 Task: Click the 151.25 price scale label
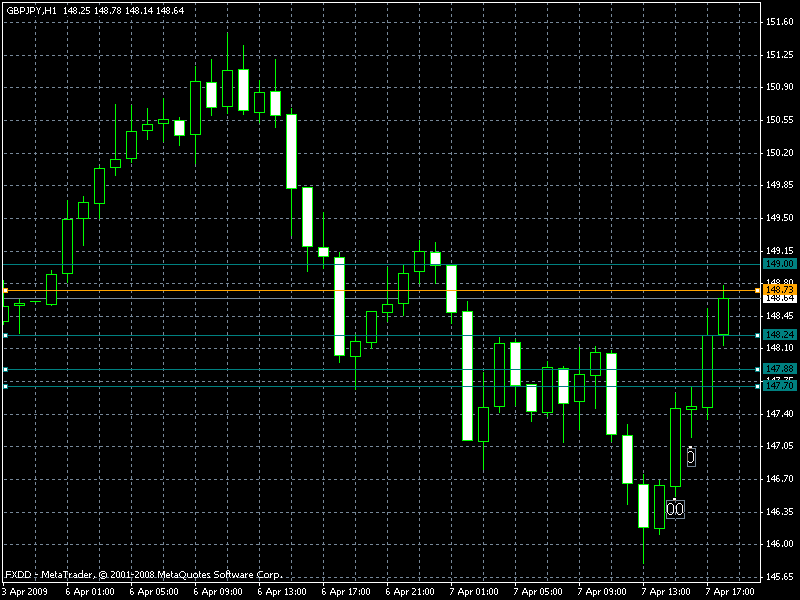(780, 55)
